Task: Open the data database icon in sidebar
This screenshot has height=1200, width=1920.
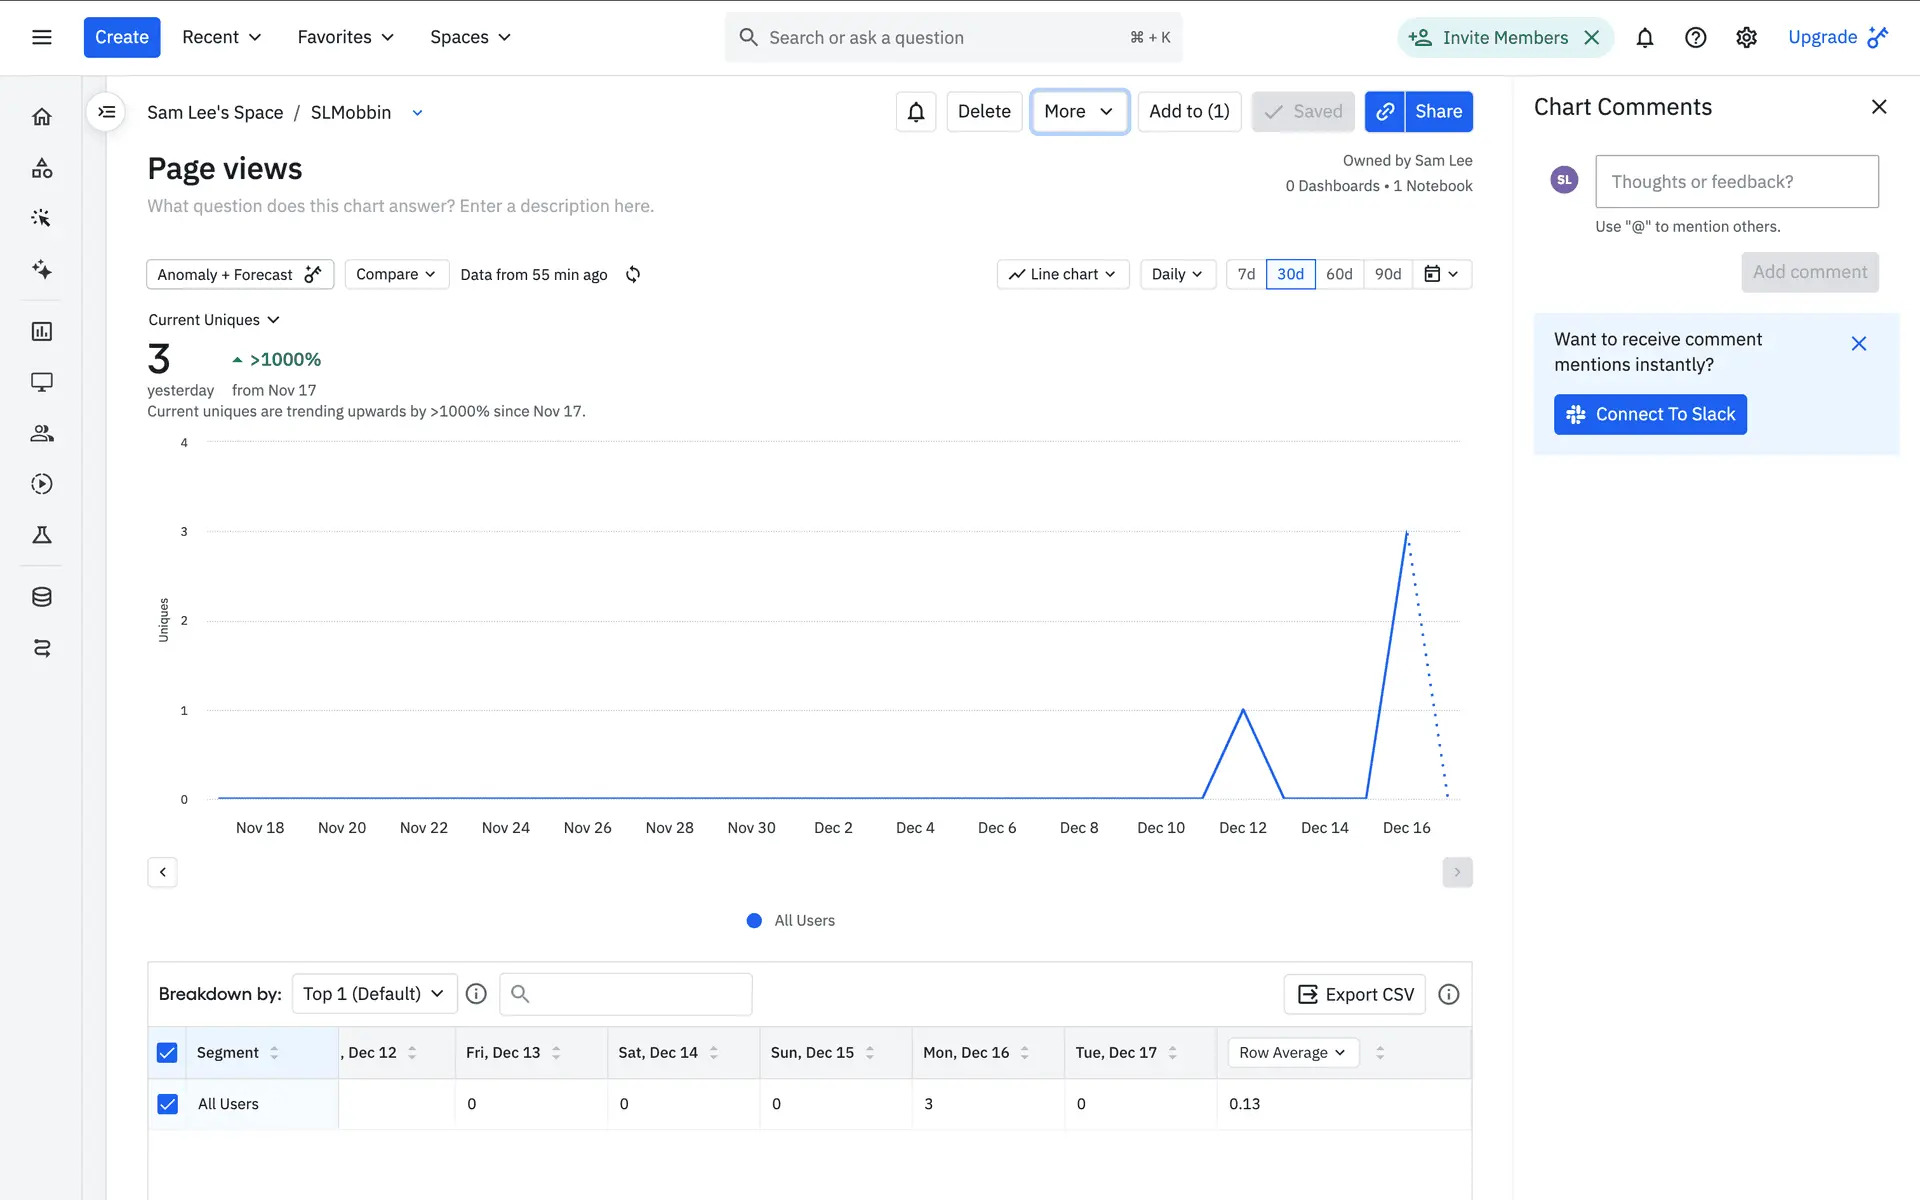Action: tap(42, 597)
